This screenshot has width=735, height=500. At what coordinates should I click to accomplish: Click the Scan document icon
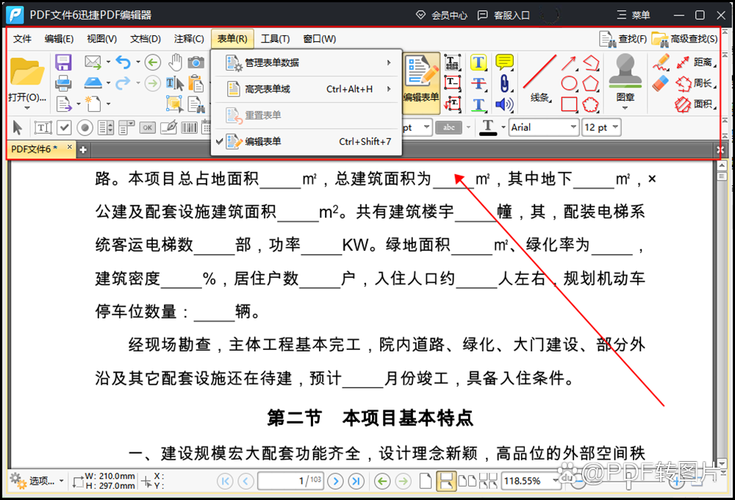pyautogui.click(x=93, y=83)
